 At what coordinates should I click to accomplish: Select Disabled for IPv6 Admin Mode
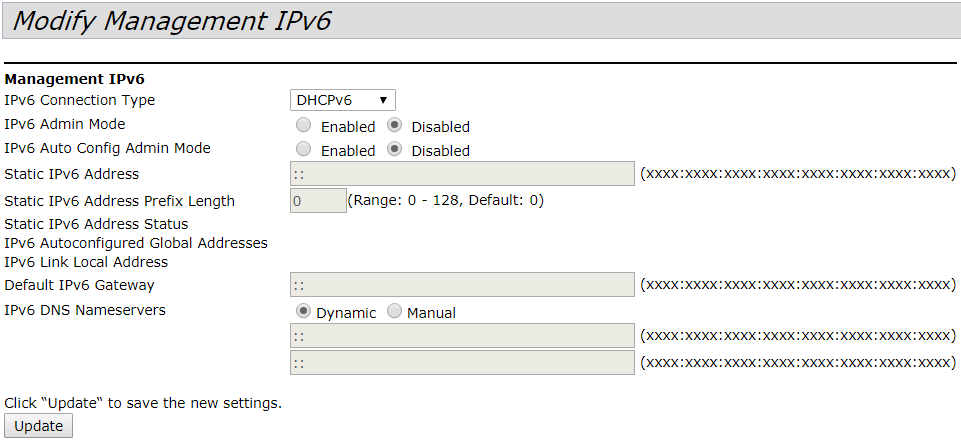394,126
